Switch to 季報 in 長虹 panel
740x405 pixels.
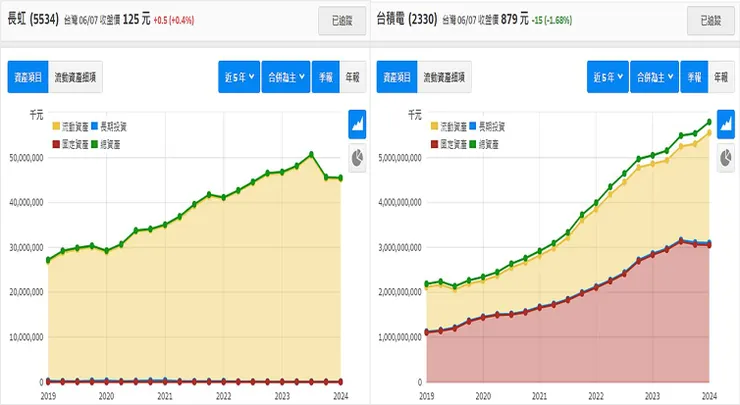point(326,77)
